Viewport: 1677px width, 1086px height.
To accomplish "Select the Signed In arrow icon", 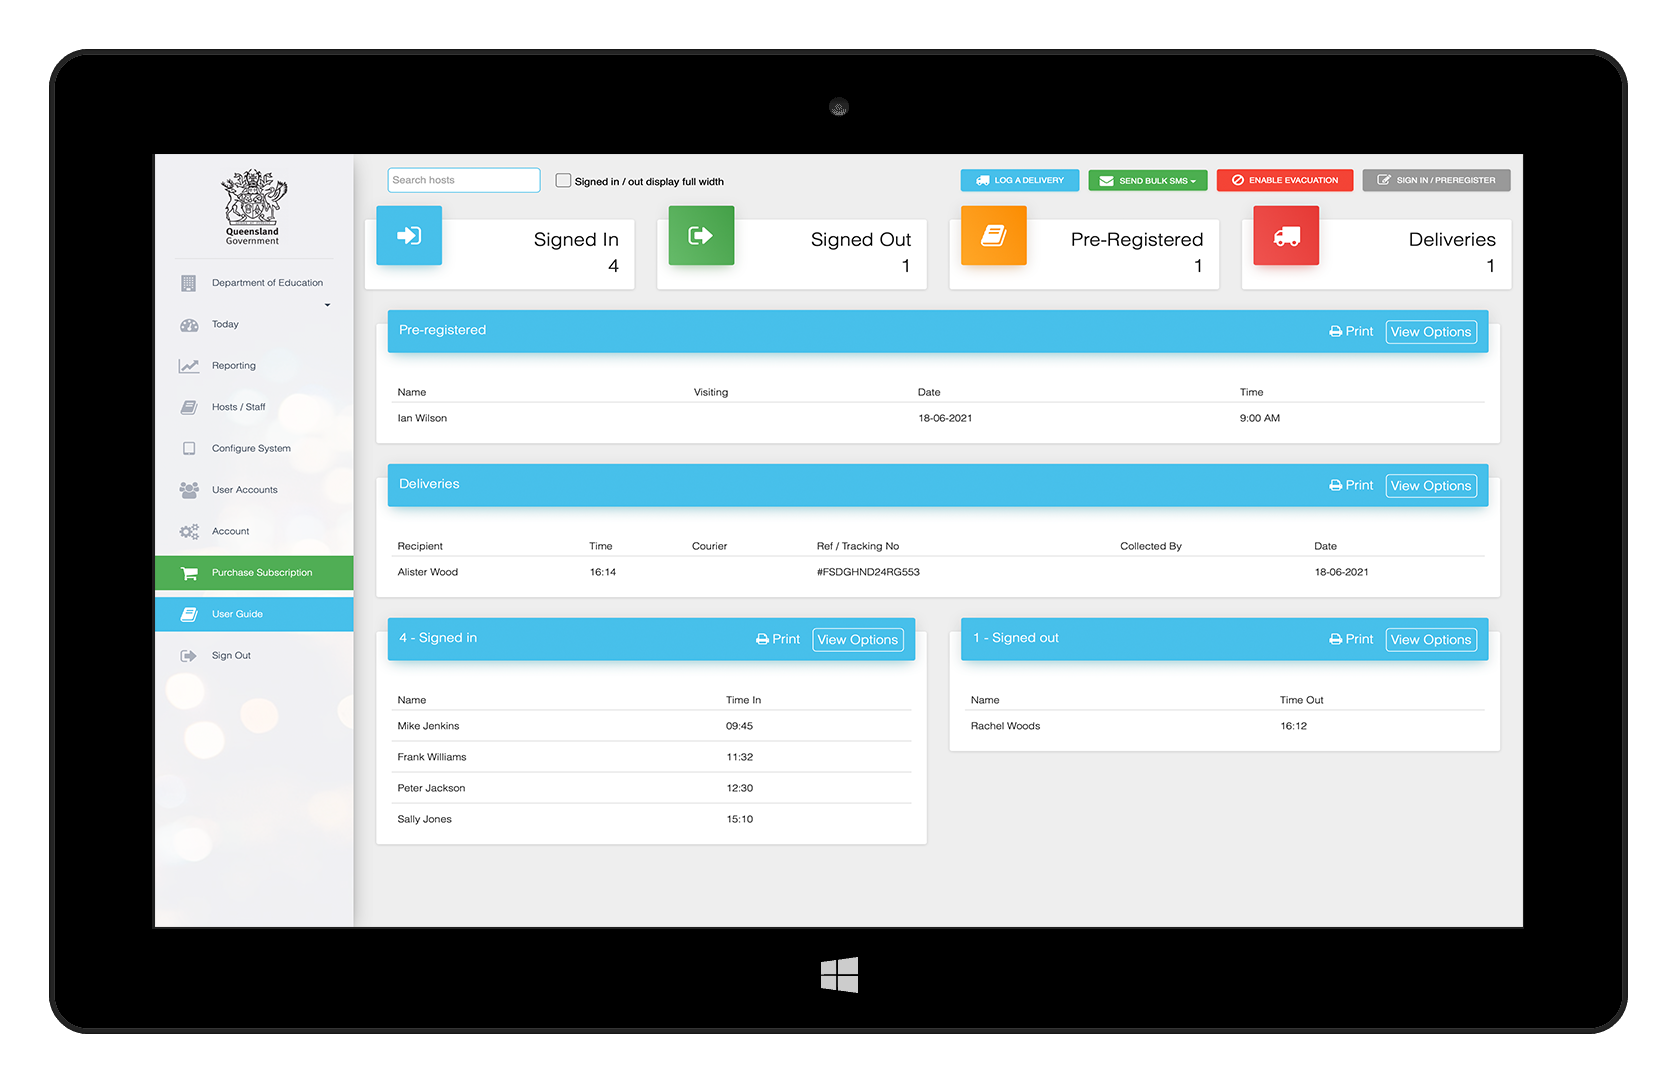I will 408,235.
